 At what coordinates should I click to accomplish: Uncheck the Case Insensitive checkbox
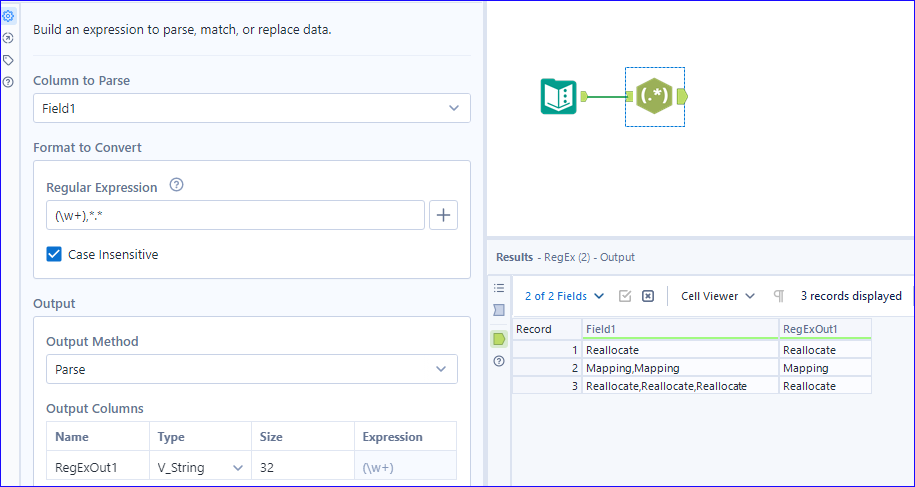[x=54, y=254]
